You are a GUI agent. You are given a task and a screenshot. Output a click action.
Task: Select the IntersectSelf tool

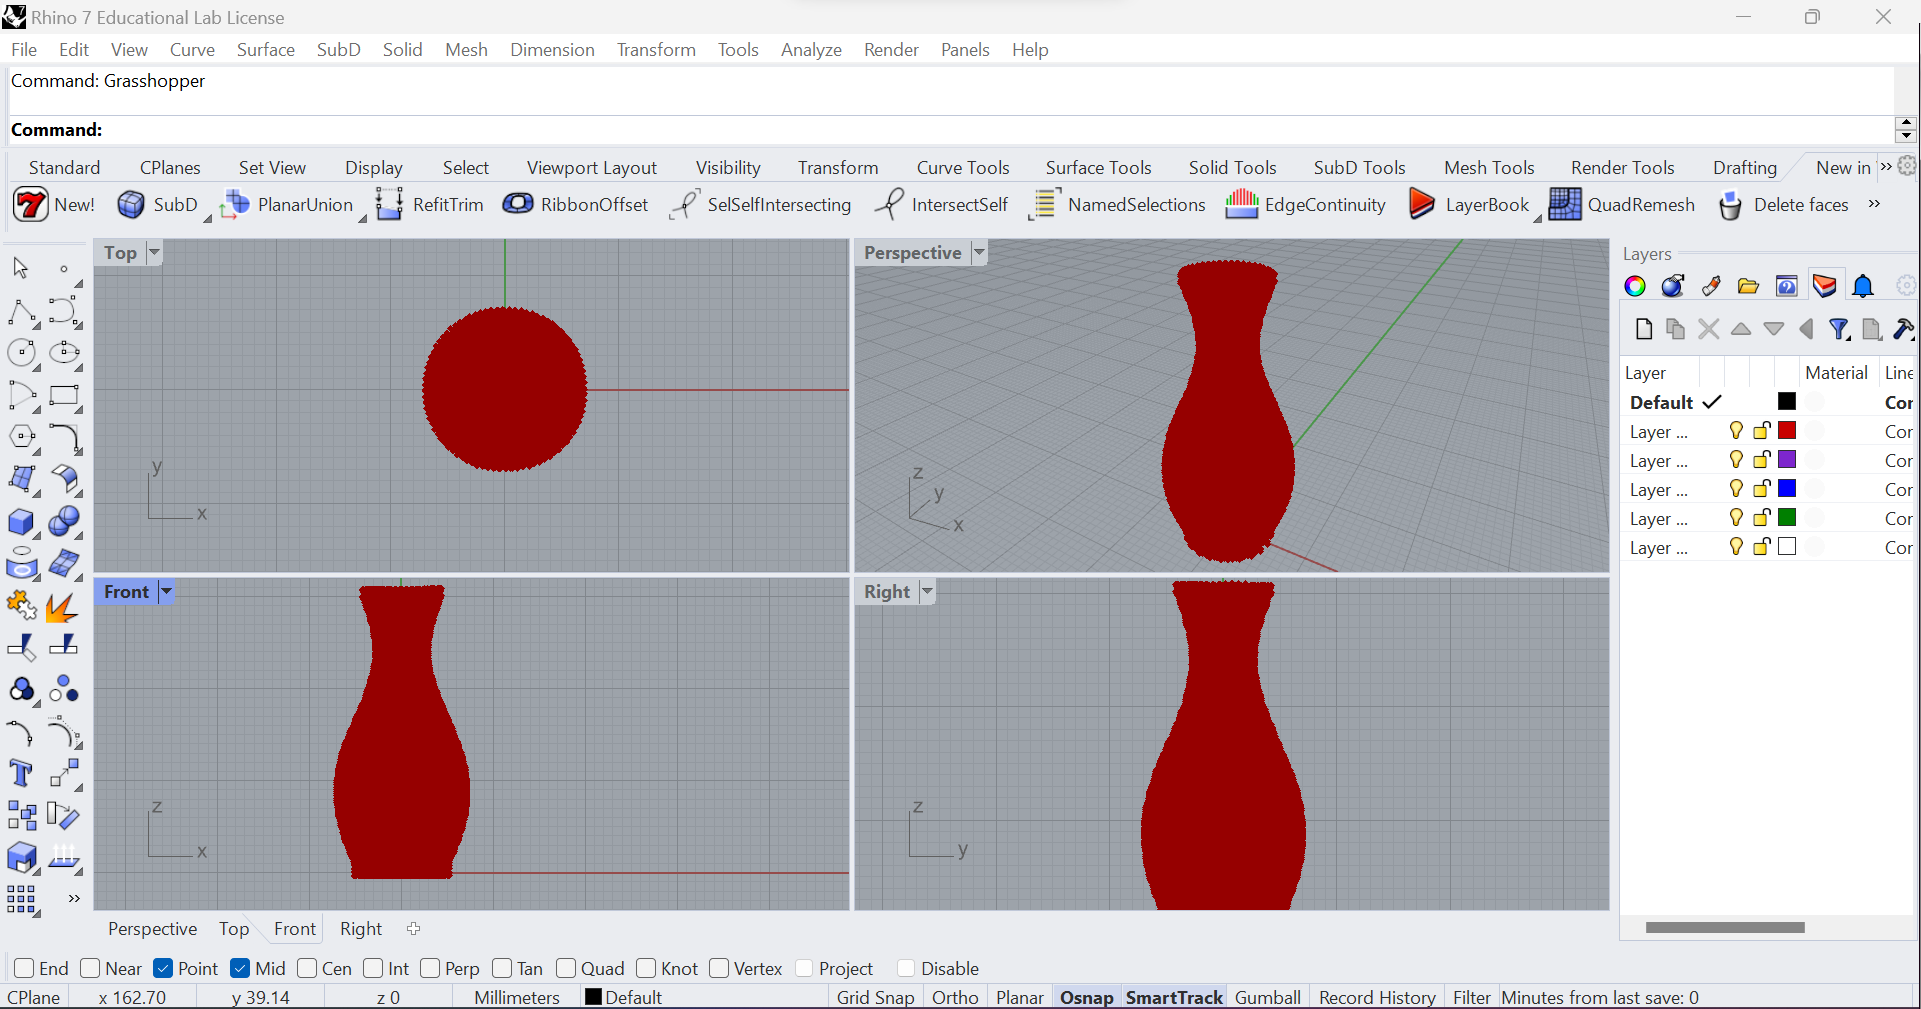[x=941, y=204]
